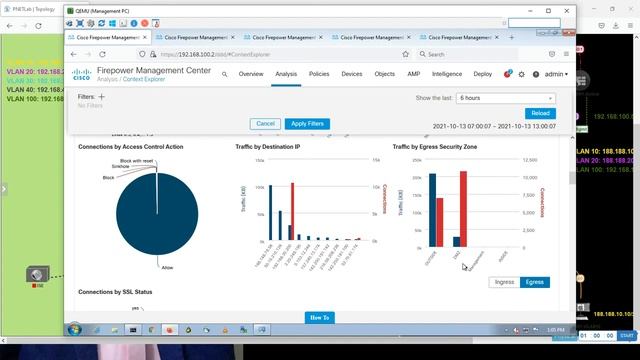This screenshot has width=640, height=360.
Task: Click the command prompt icon in the Windows taskbar
Action: click(133, 330)
